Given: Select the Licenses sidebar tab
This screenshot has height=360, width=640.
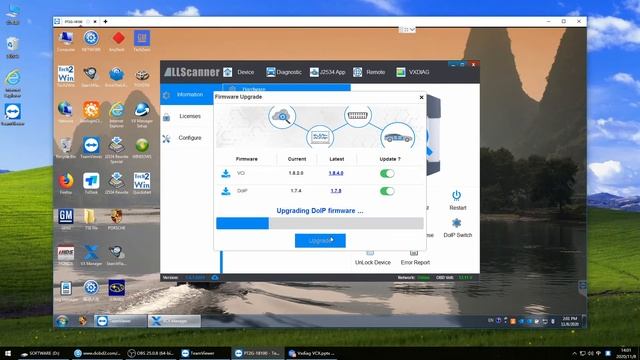Looking at the screenshot, I should [187, 116].
